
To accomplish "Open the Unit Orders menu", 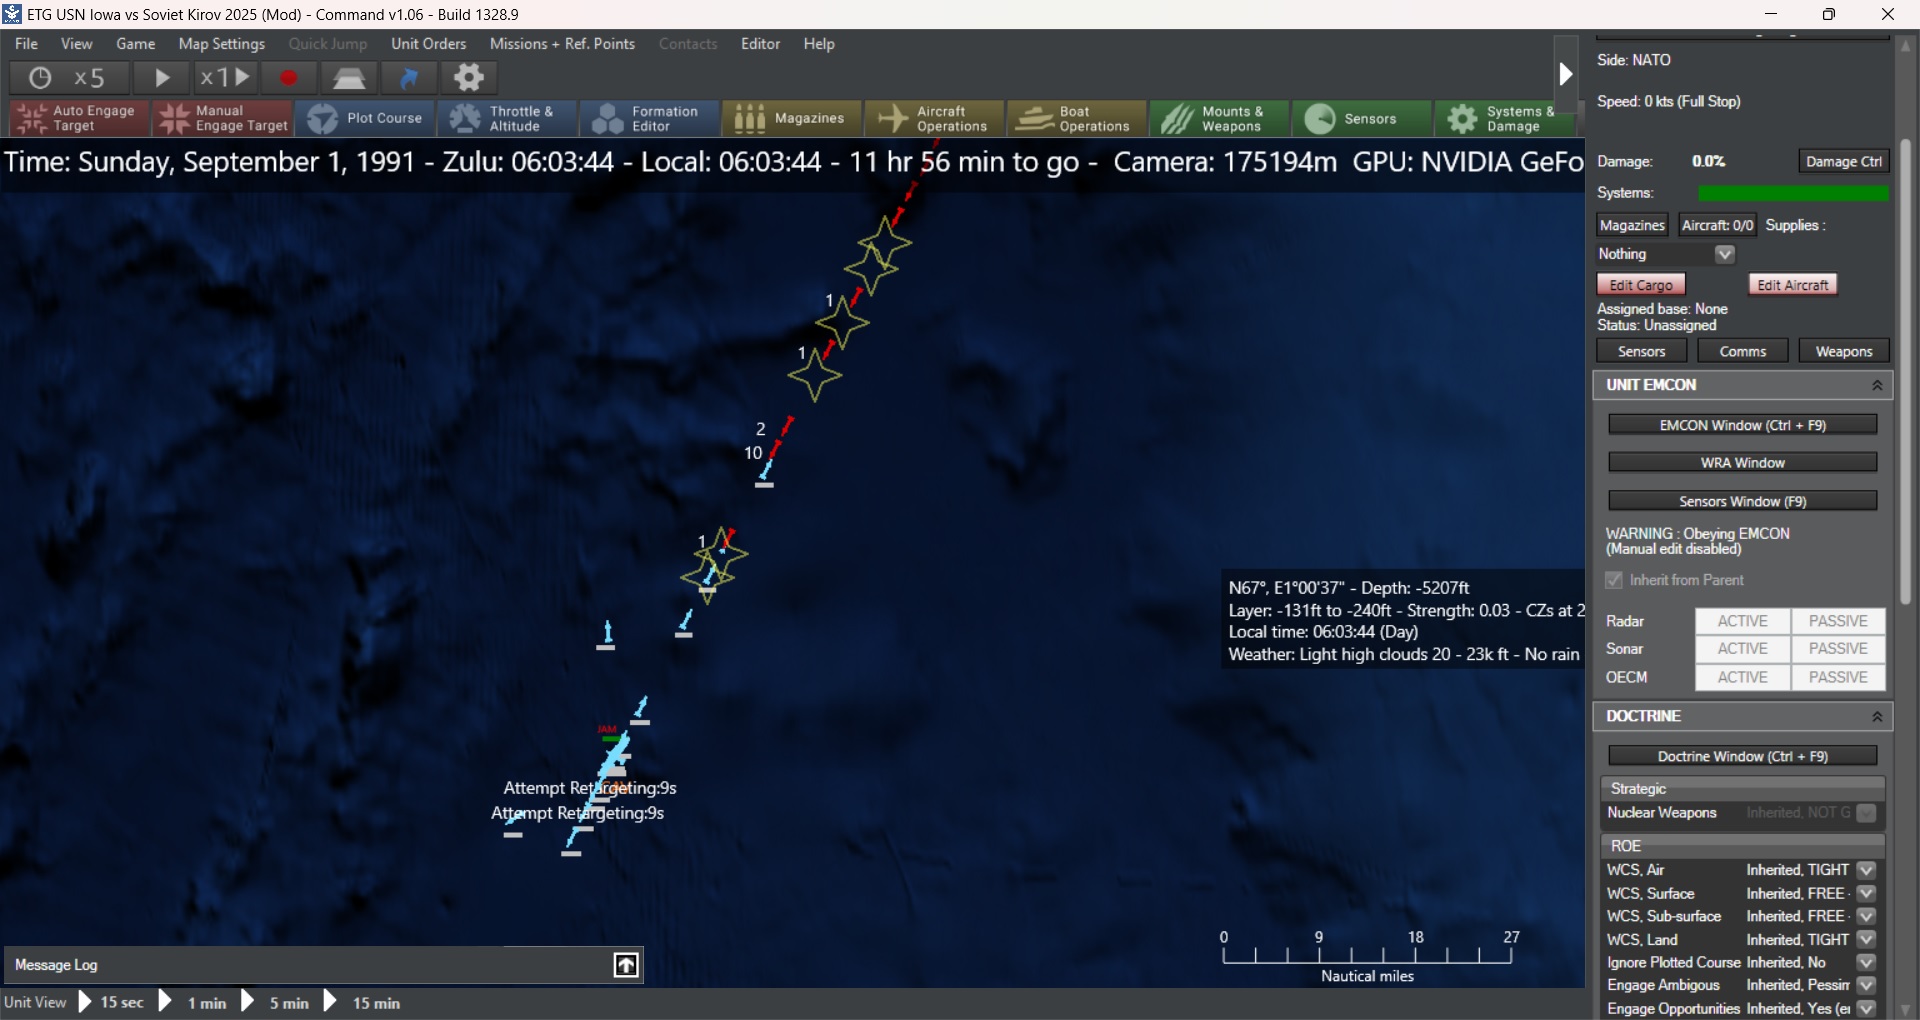I will [x=429, y=44].
